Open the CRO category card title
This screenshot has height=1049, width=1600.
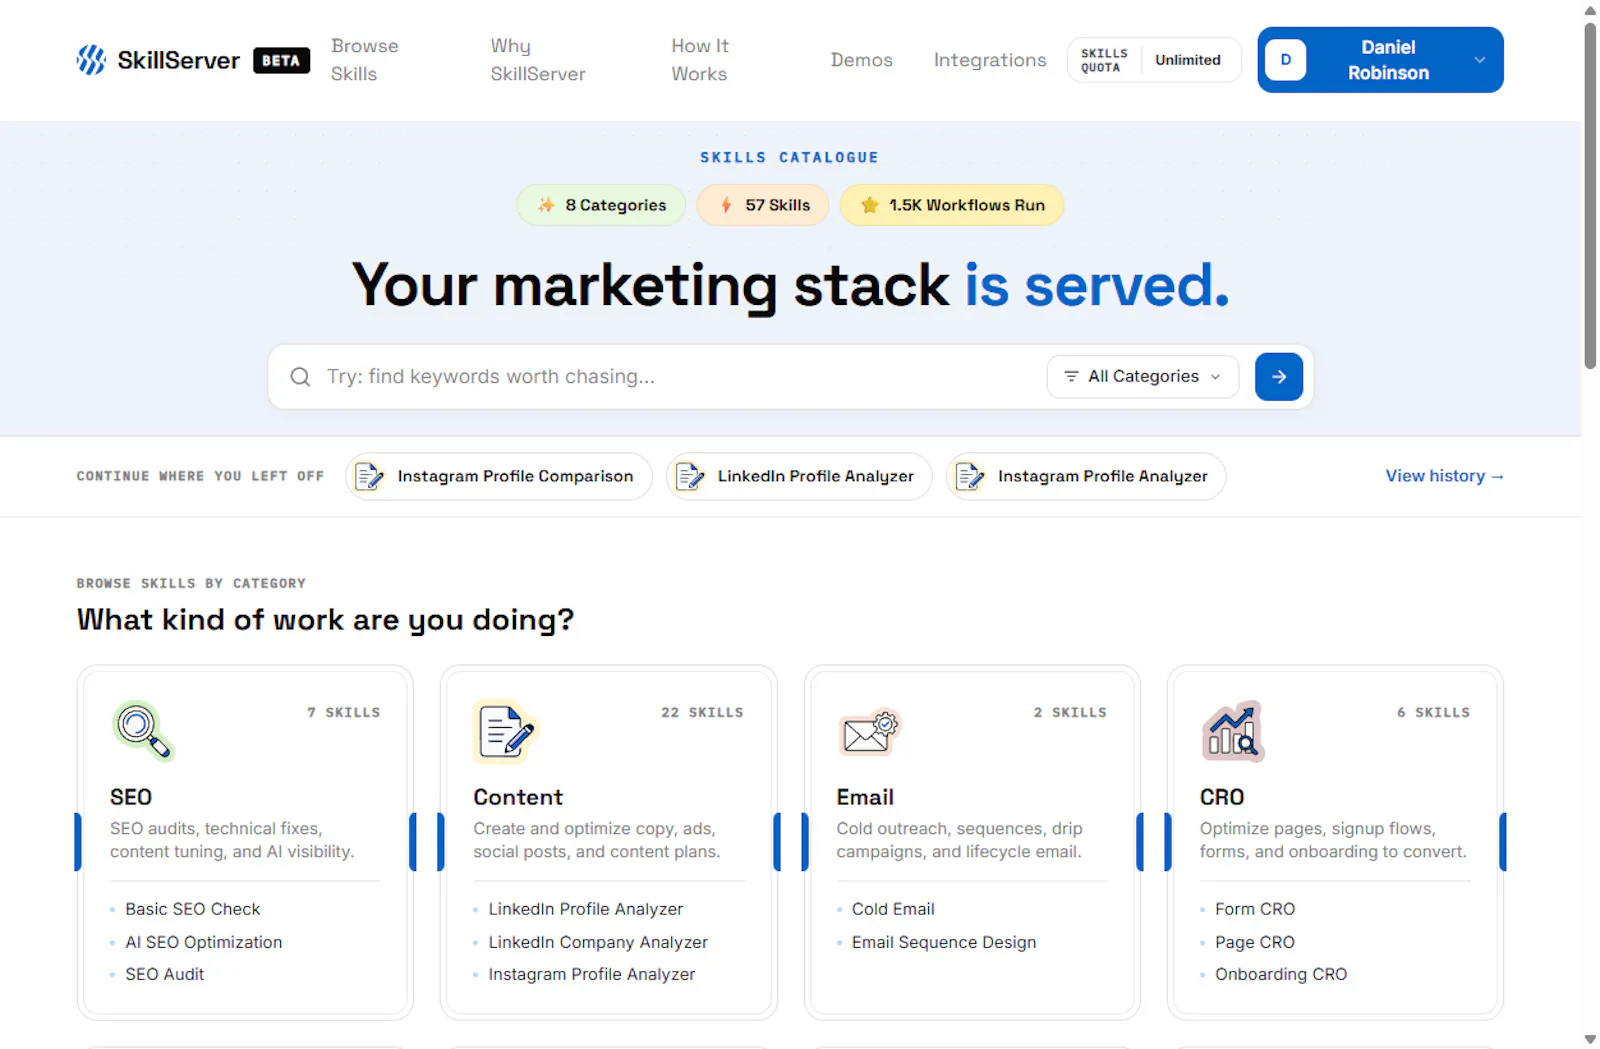[x=1222, y=797]
